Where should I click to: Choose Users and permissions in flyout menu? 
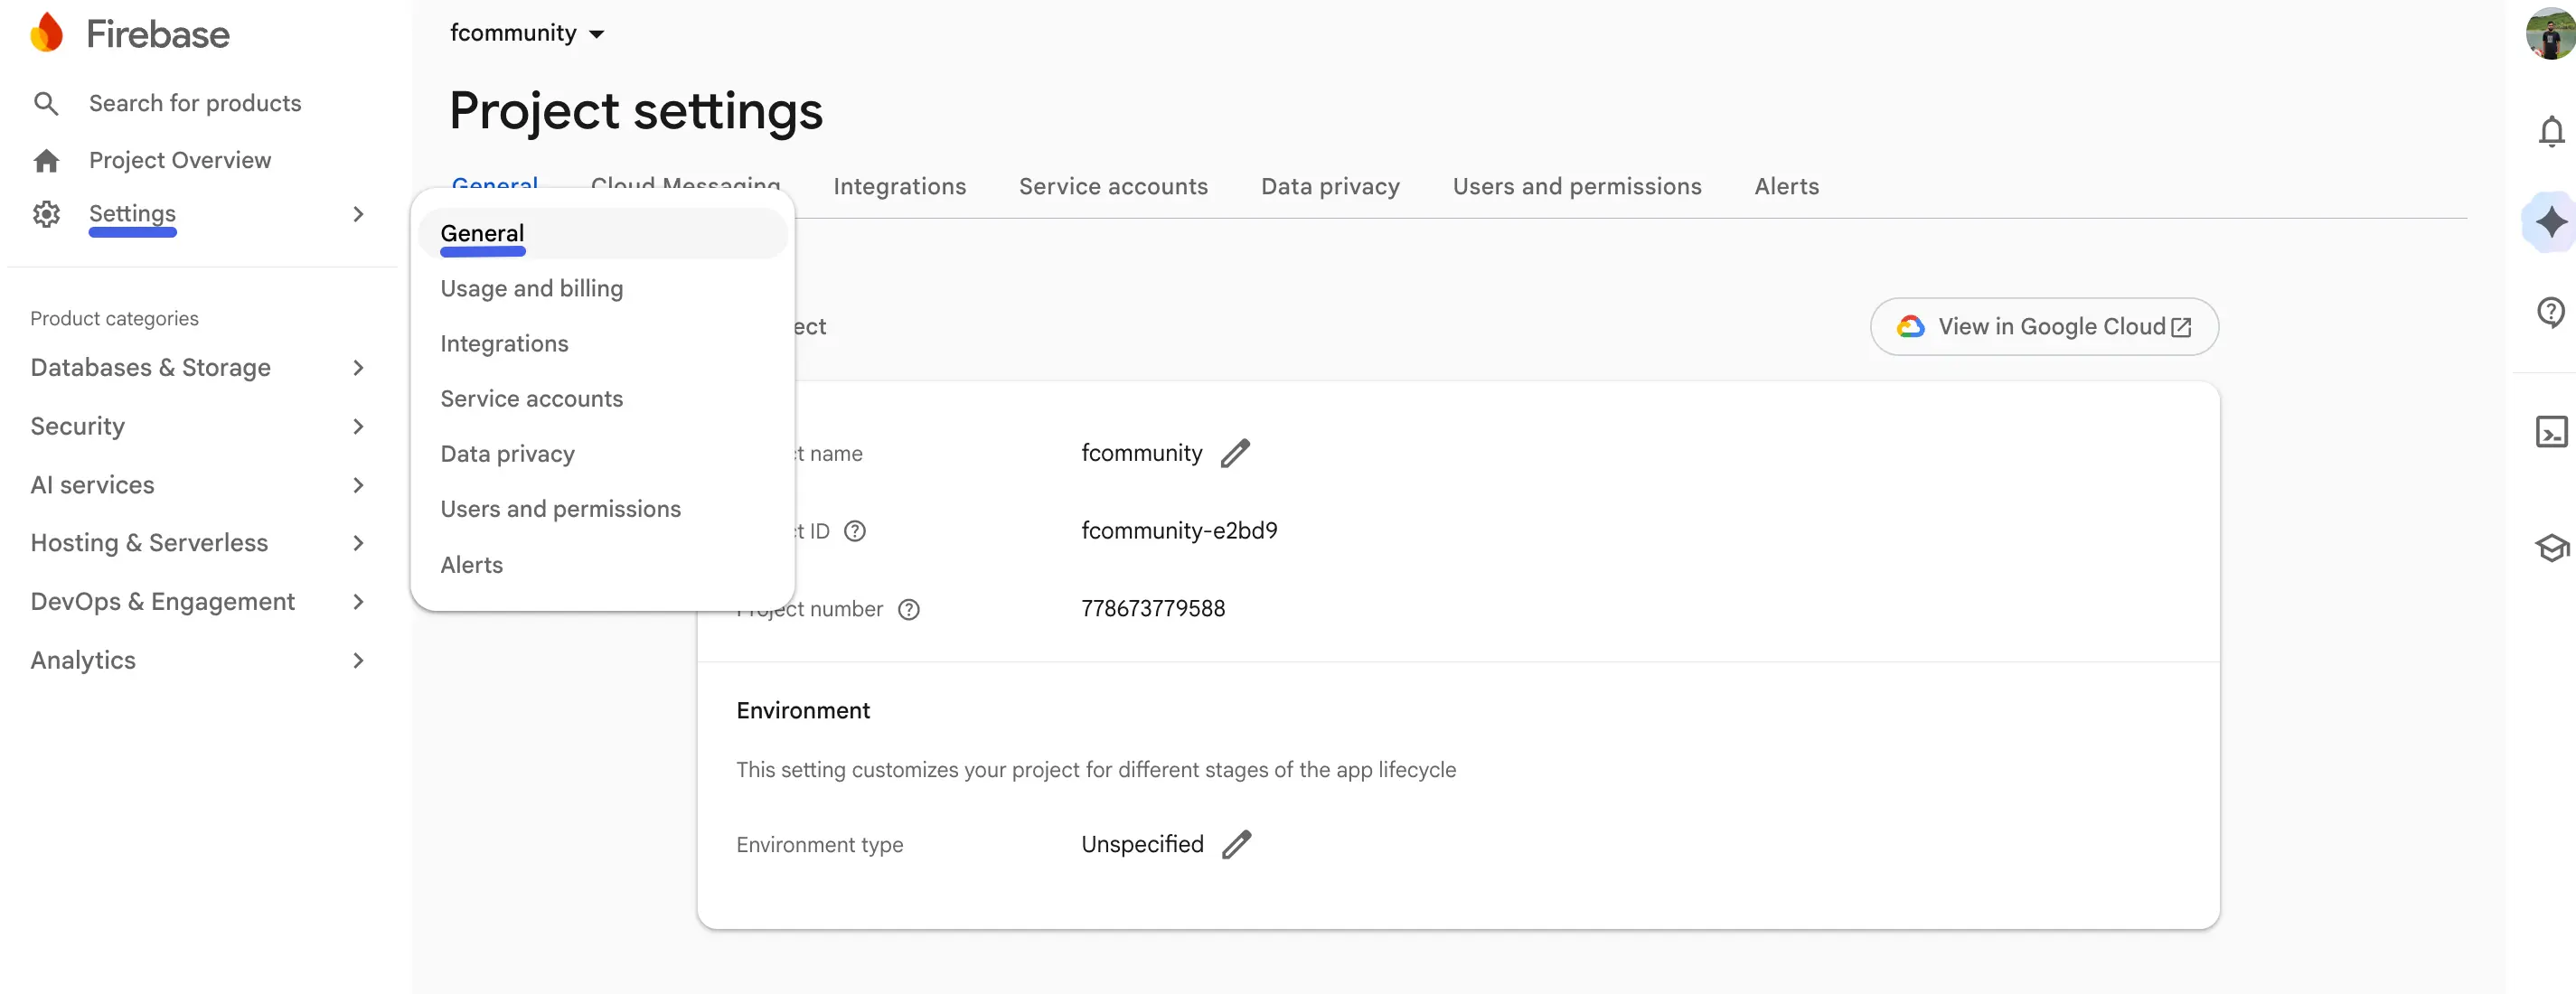click(602, 509)
